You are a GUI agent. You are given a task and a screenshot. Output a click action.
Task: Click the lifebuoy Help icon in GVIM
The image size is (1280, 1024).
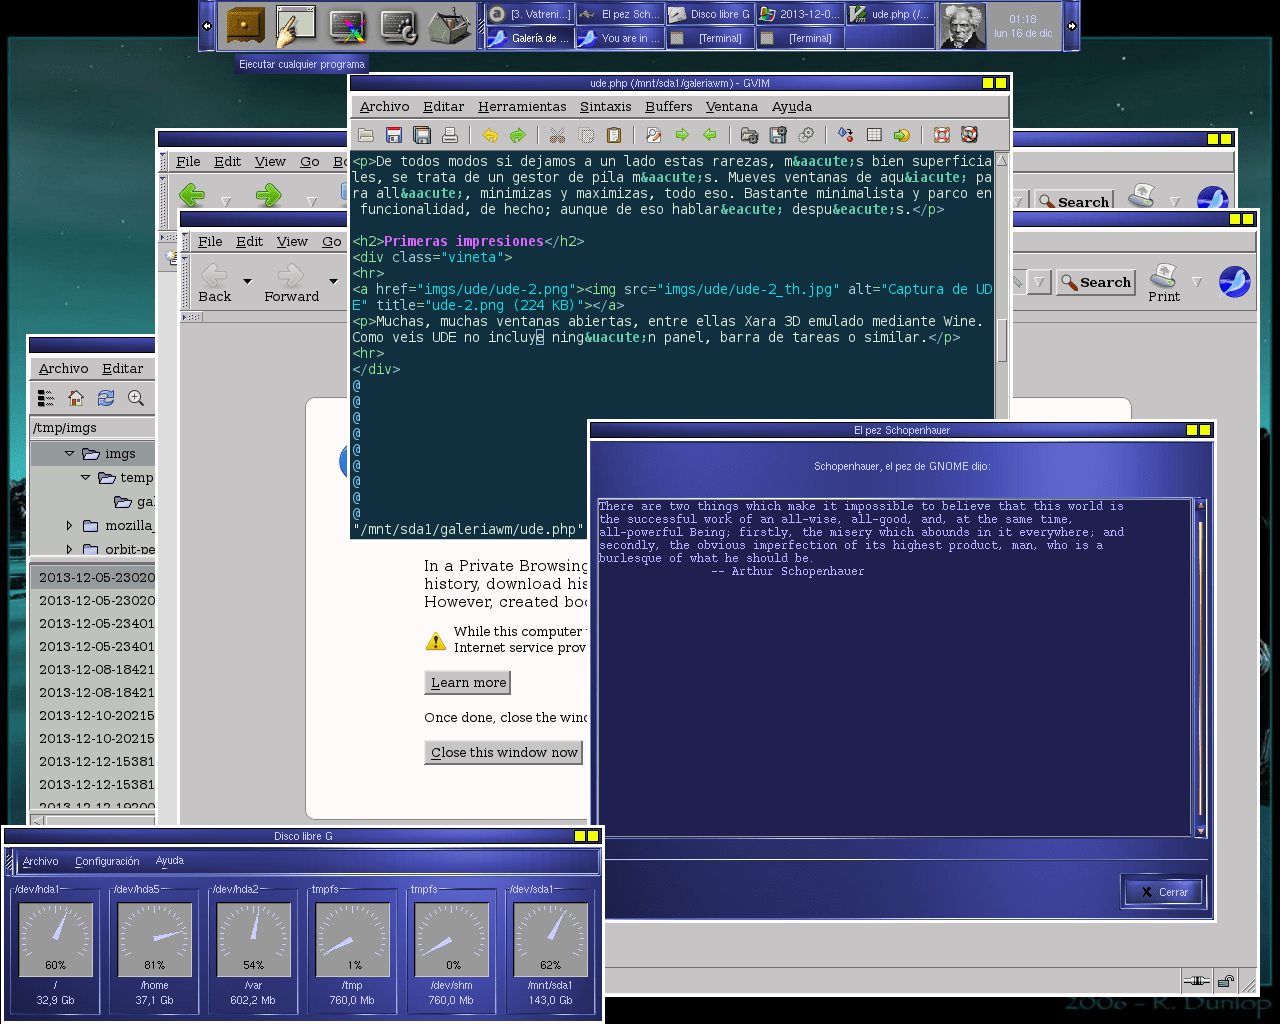tap(941, 135)
